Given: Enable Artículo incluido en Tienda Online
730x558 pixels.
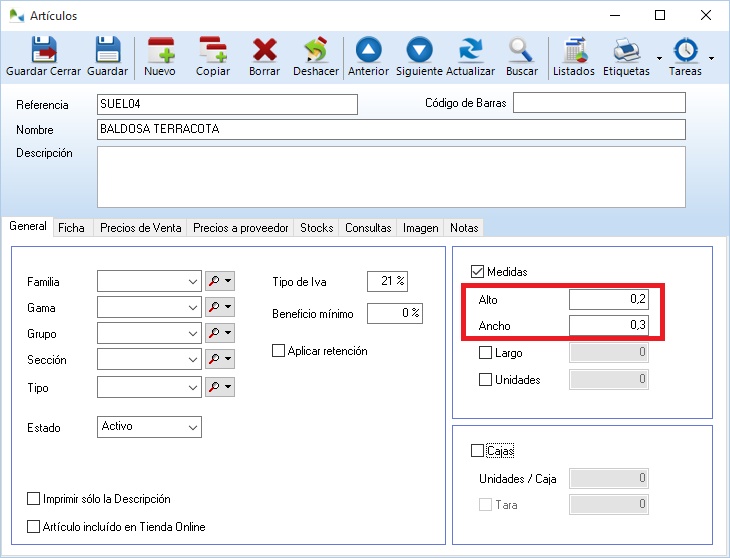Looking at the screenshot, I should 34,526.
